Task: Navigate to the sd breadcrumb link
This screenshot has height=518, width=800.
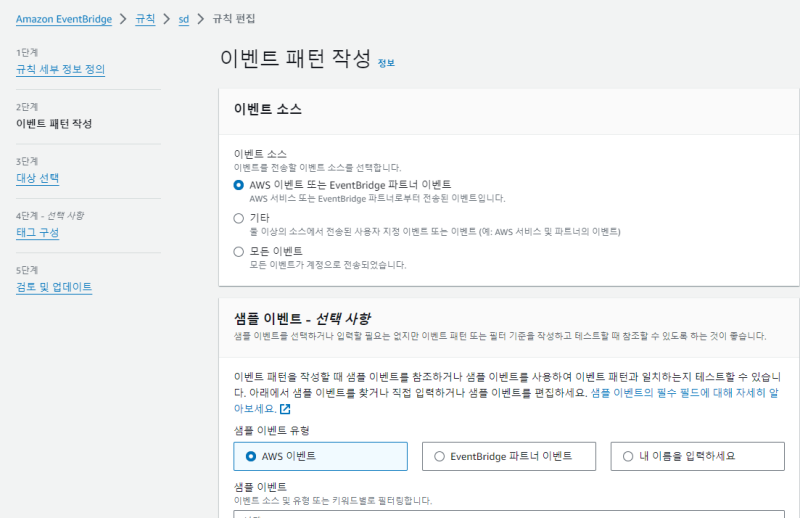Action: [x=183, y=19]
